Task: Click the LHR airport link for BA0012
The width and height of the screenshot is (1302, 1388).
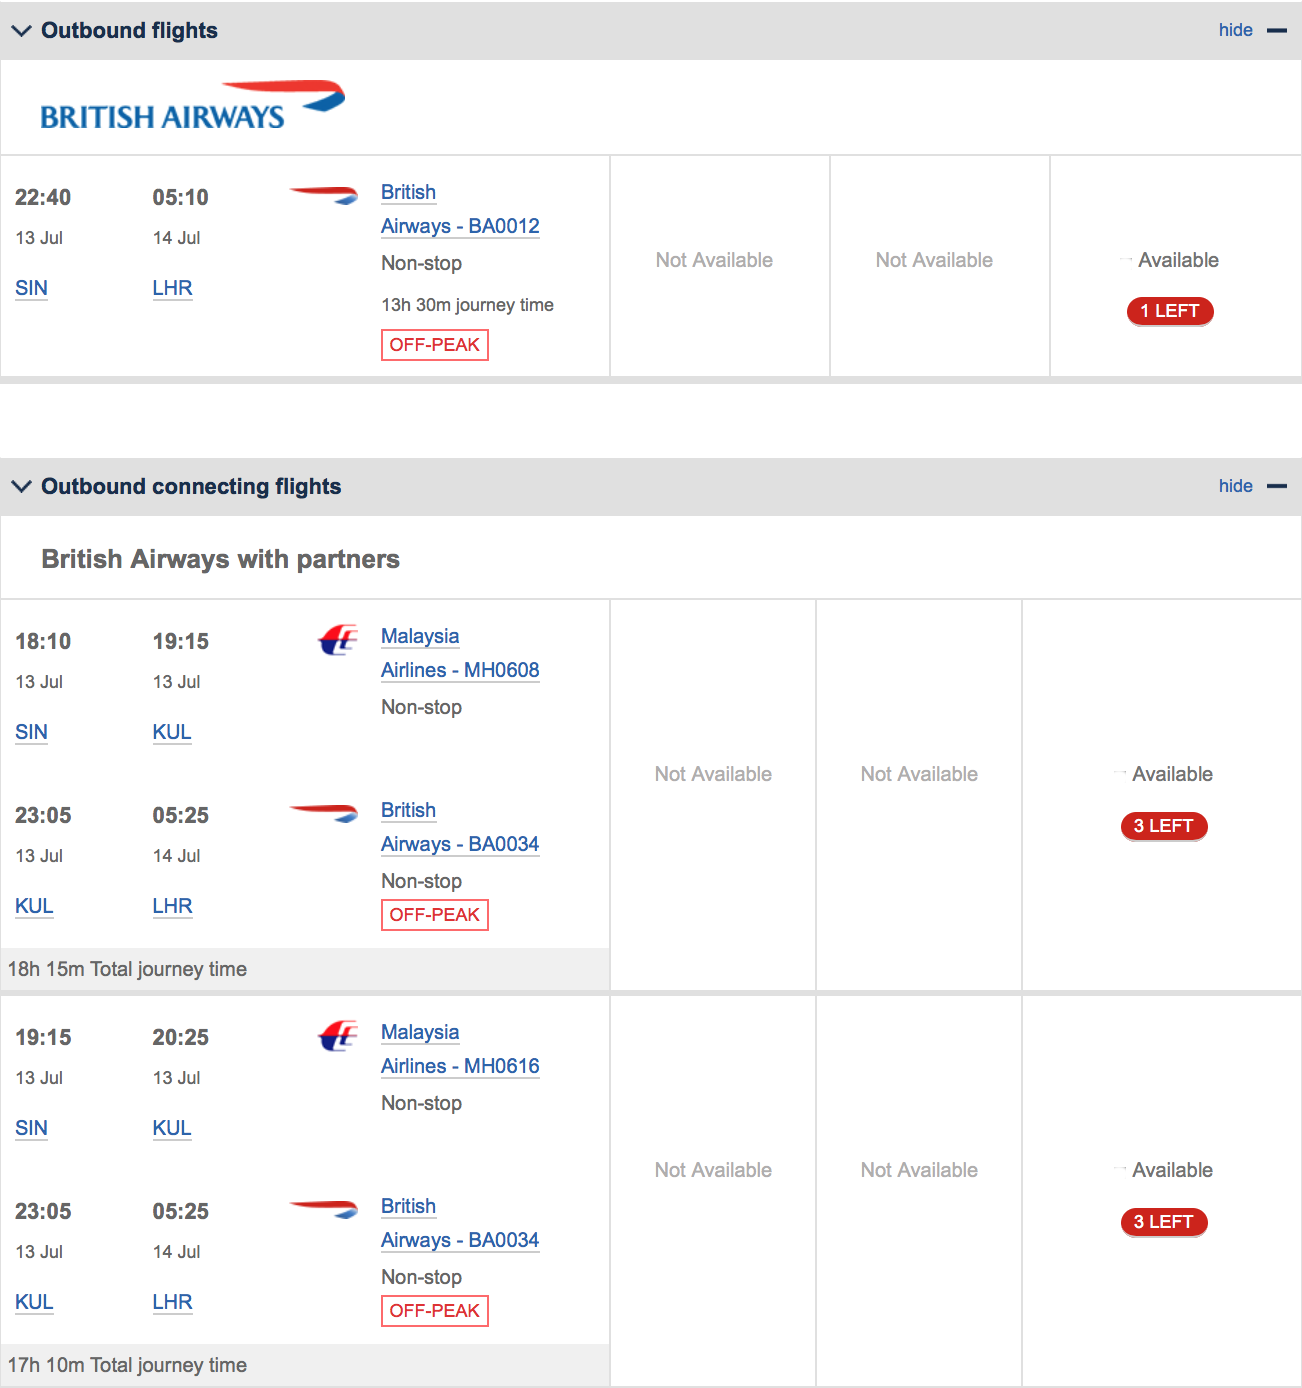Action: (x=172, y=288)
